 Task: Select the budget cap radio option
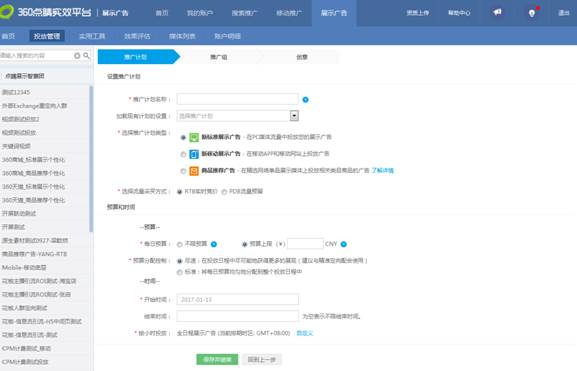coord(244,244)
